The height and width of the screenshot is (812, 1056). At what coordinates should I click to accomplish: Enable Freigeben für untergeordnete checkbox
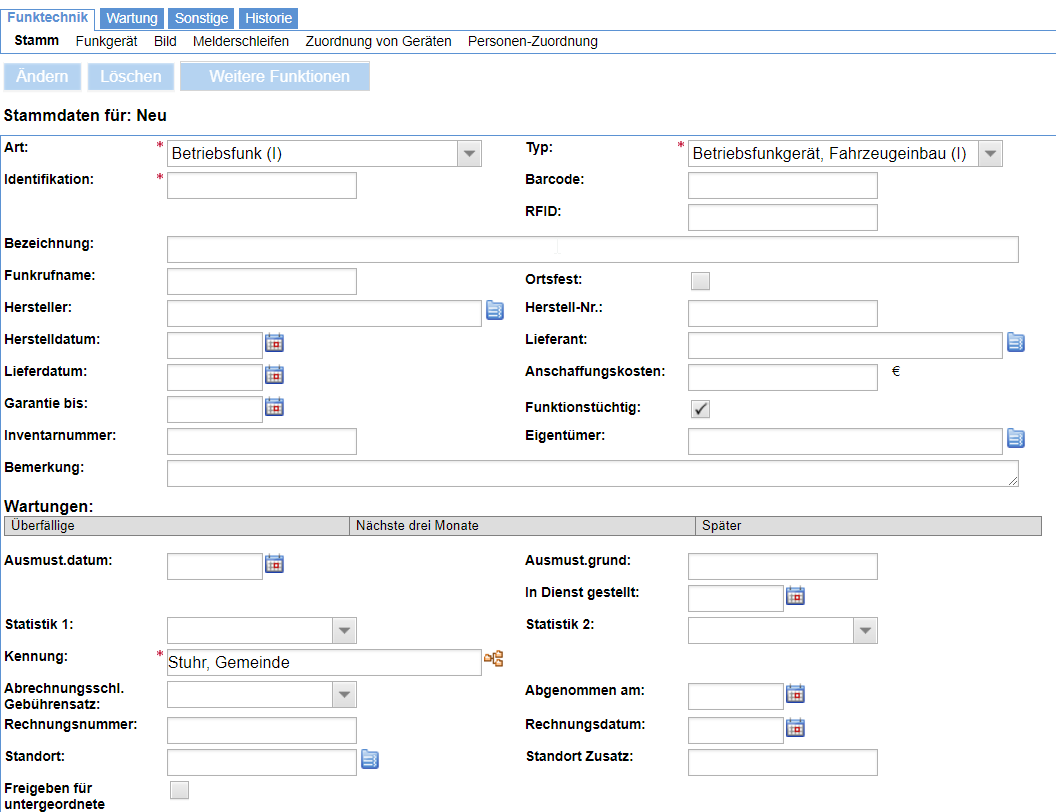click(179, 790)
